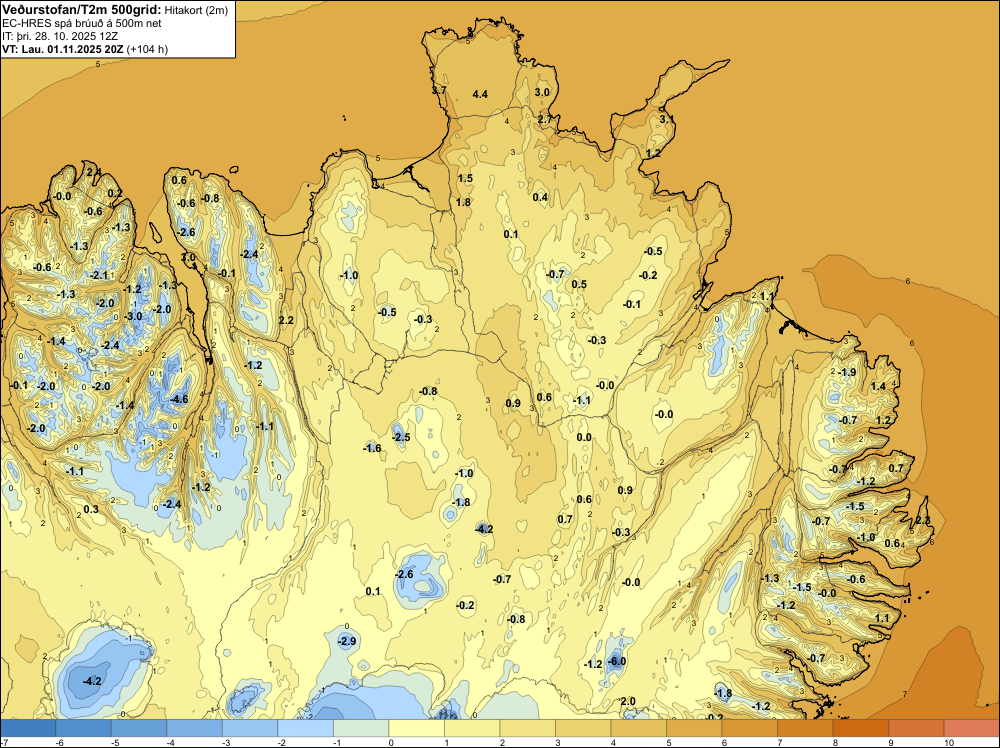The image size is (1000, 748).
Task: Click the positive 0.3 temperature value
Action: tap(91, 509)
